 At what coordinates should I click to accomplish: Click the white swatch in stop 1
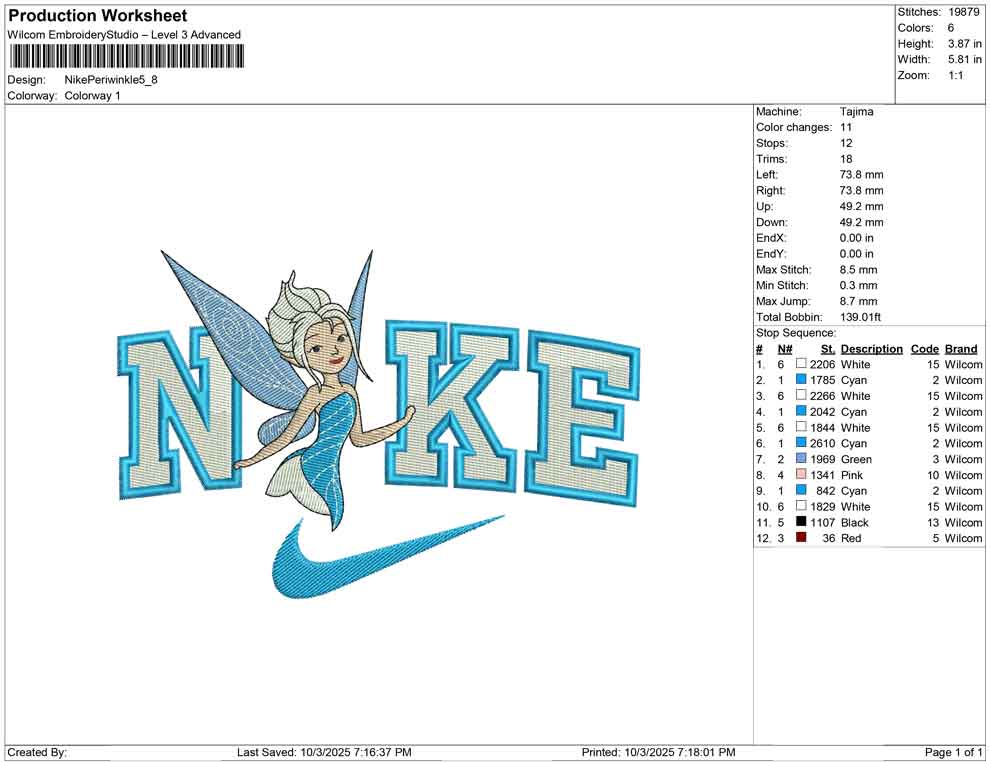pos(801,364)
